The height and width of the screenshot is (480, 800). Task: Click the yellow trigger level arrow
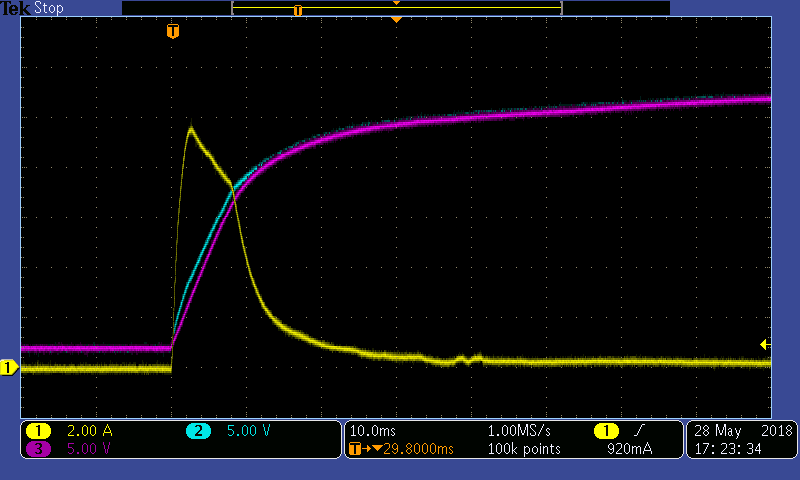click(x=765, y=345)
